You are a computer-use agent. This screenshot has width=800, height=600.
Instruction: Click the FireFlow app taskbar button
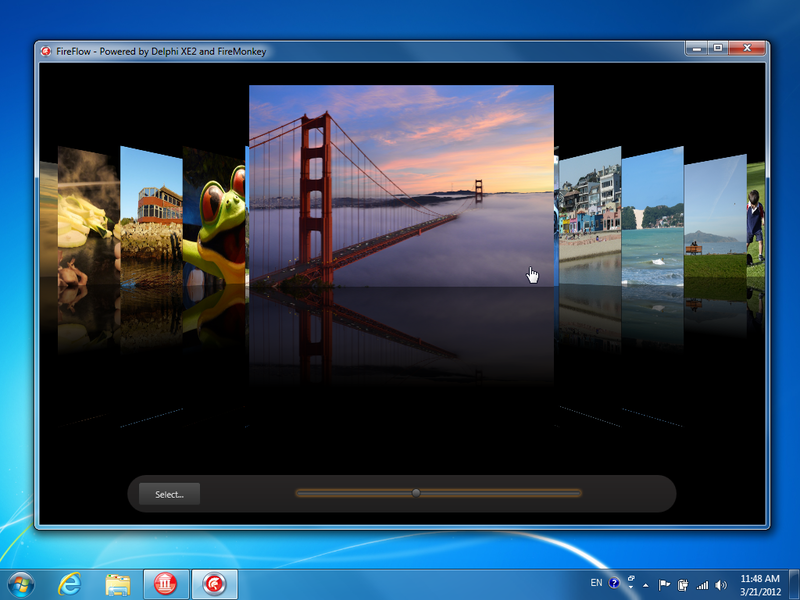[x=214, y=584]
